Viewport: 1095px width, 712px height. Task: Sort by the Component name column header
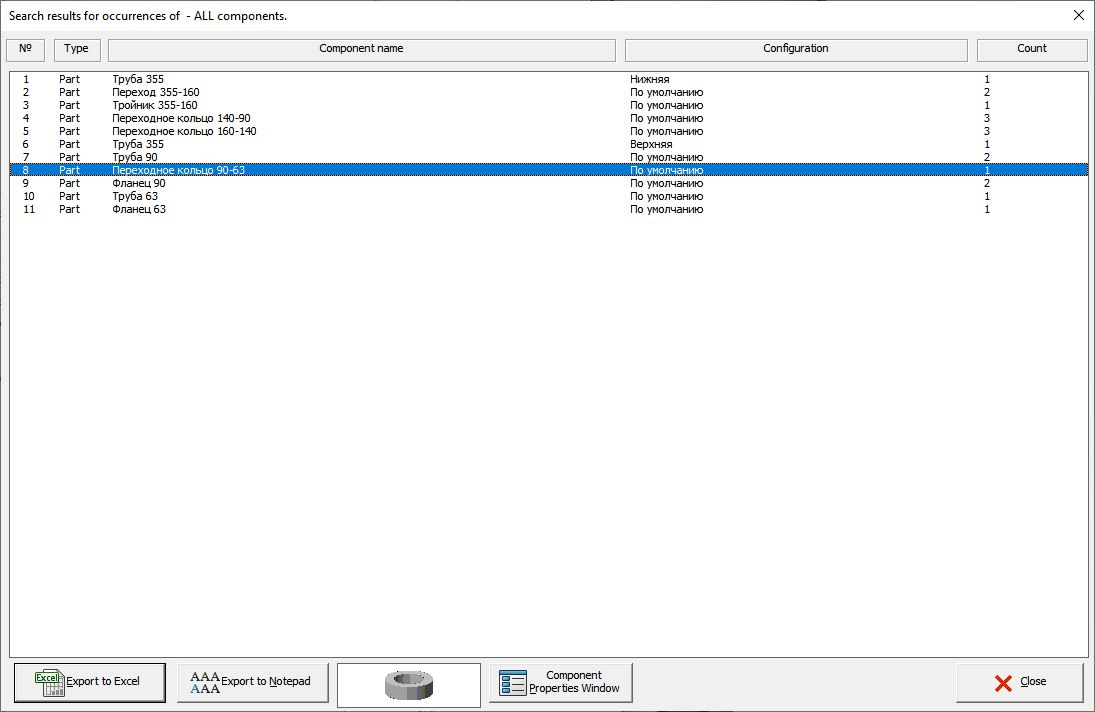tap(361, 49)
